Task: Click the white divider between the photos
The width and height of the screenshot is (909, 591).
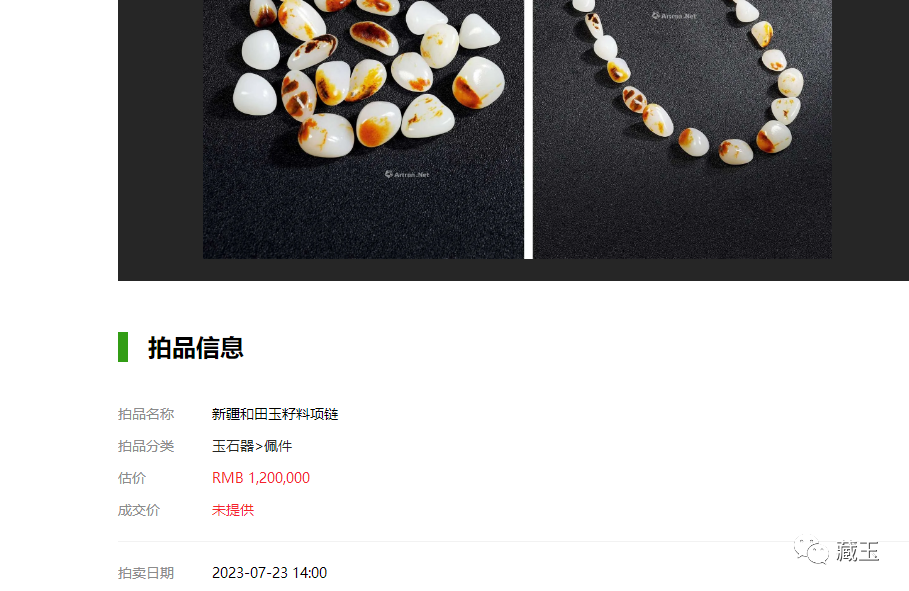Action: [x=528, y=129]
